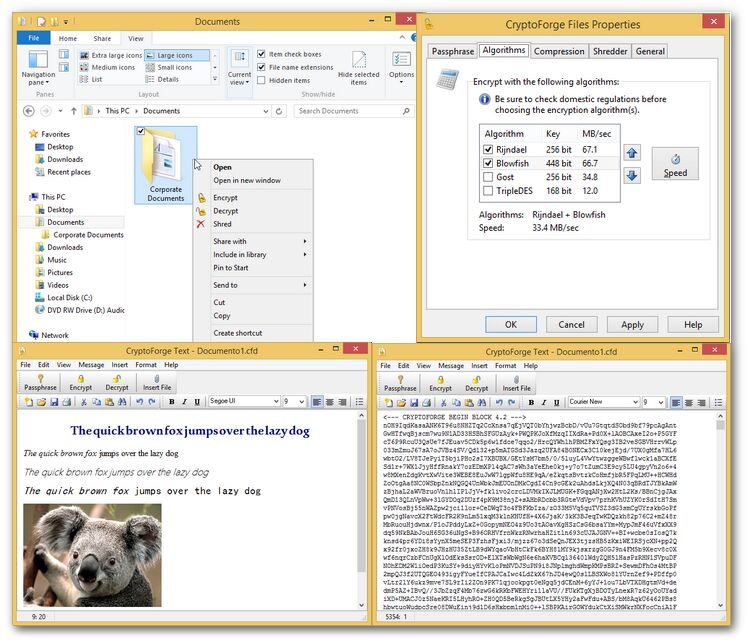Move algorithm down with blue down arrow
This screenshot has width=749, height=644.
pos(632,175)
